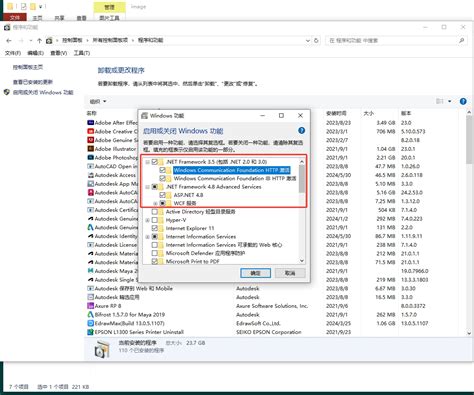Click the AutoCAD Open in icon
The height and width of the screenshot is (395, 474).
coord(90,166)
